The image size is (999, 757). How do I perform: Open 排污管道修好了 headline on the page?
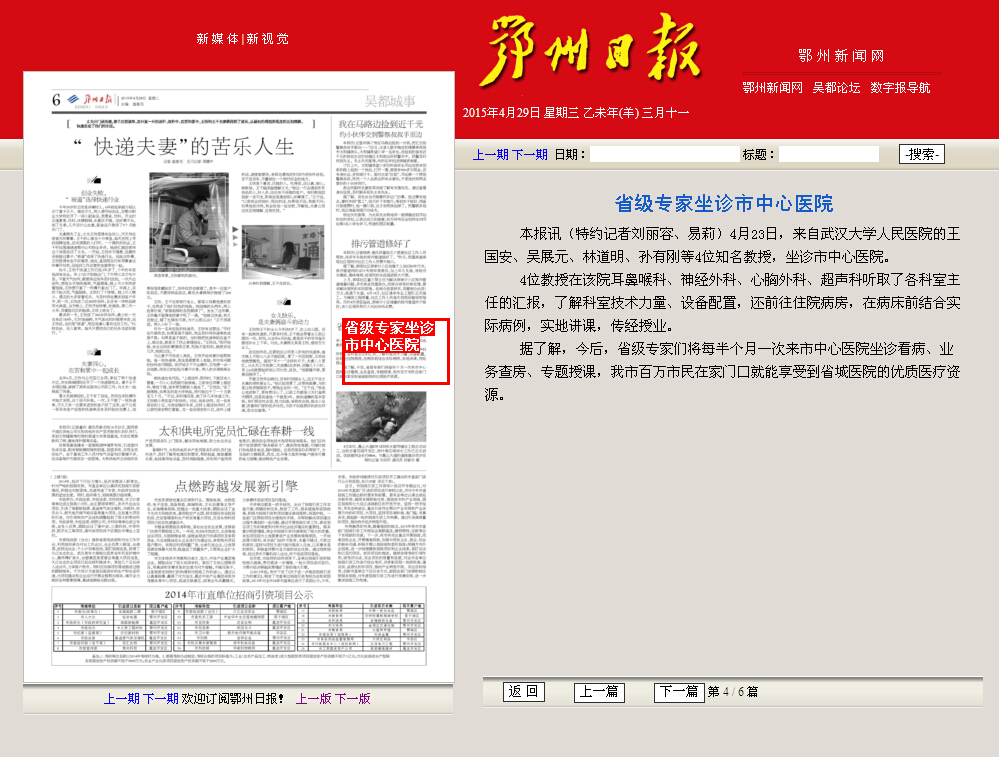click(x=381, y=243)
